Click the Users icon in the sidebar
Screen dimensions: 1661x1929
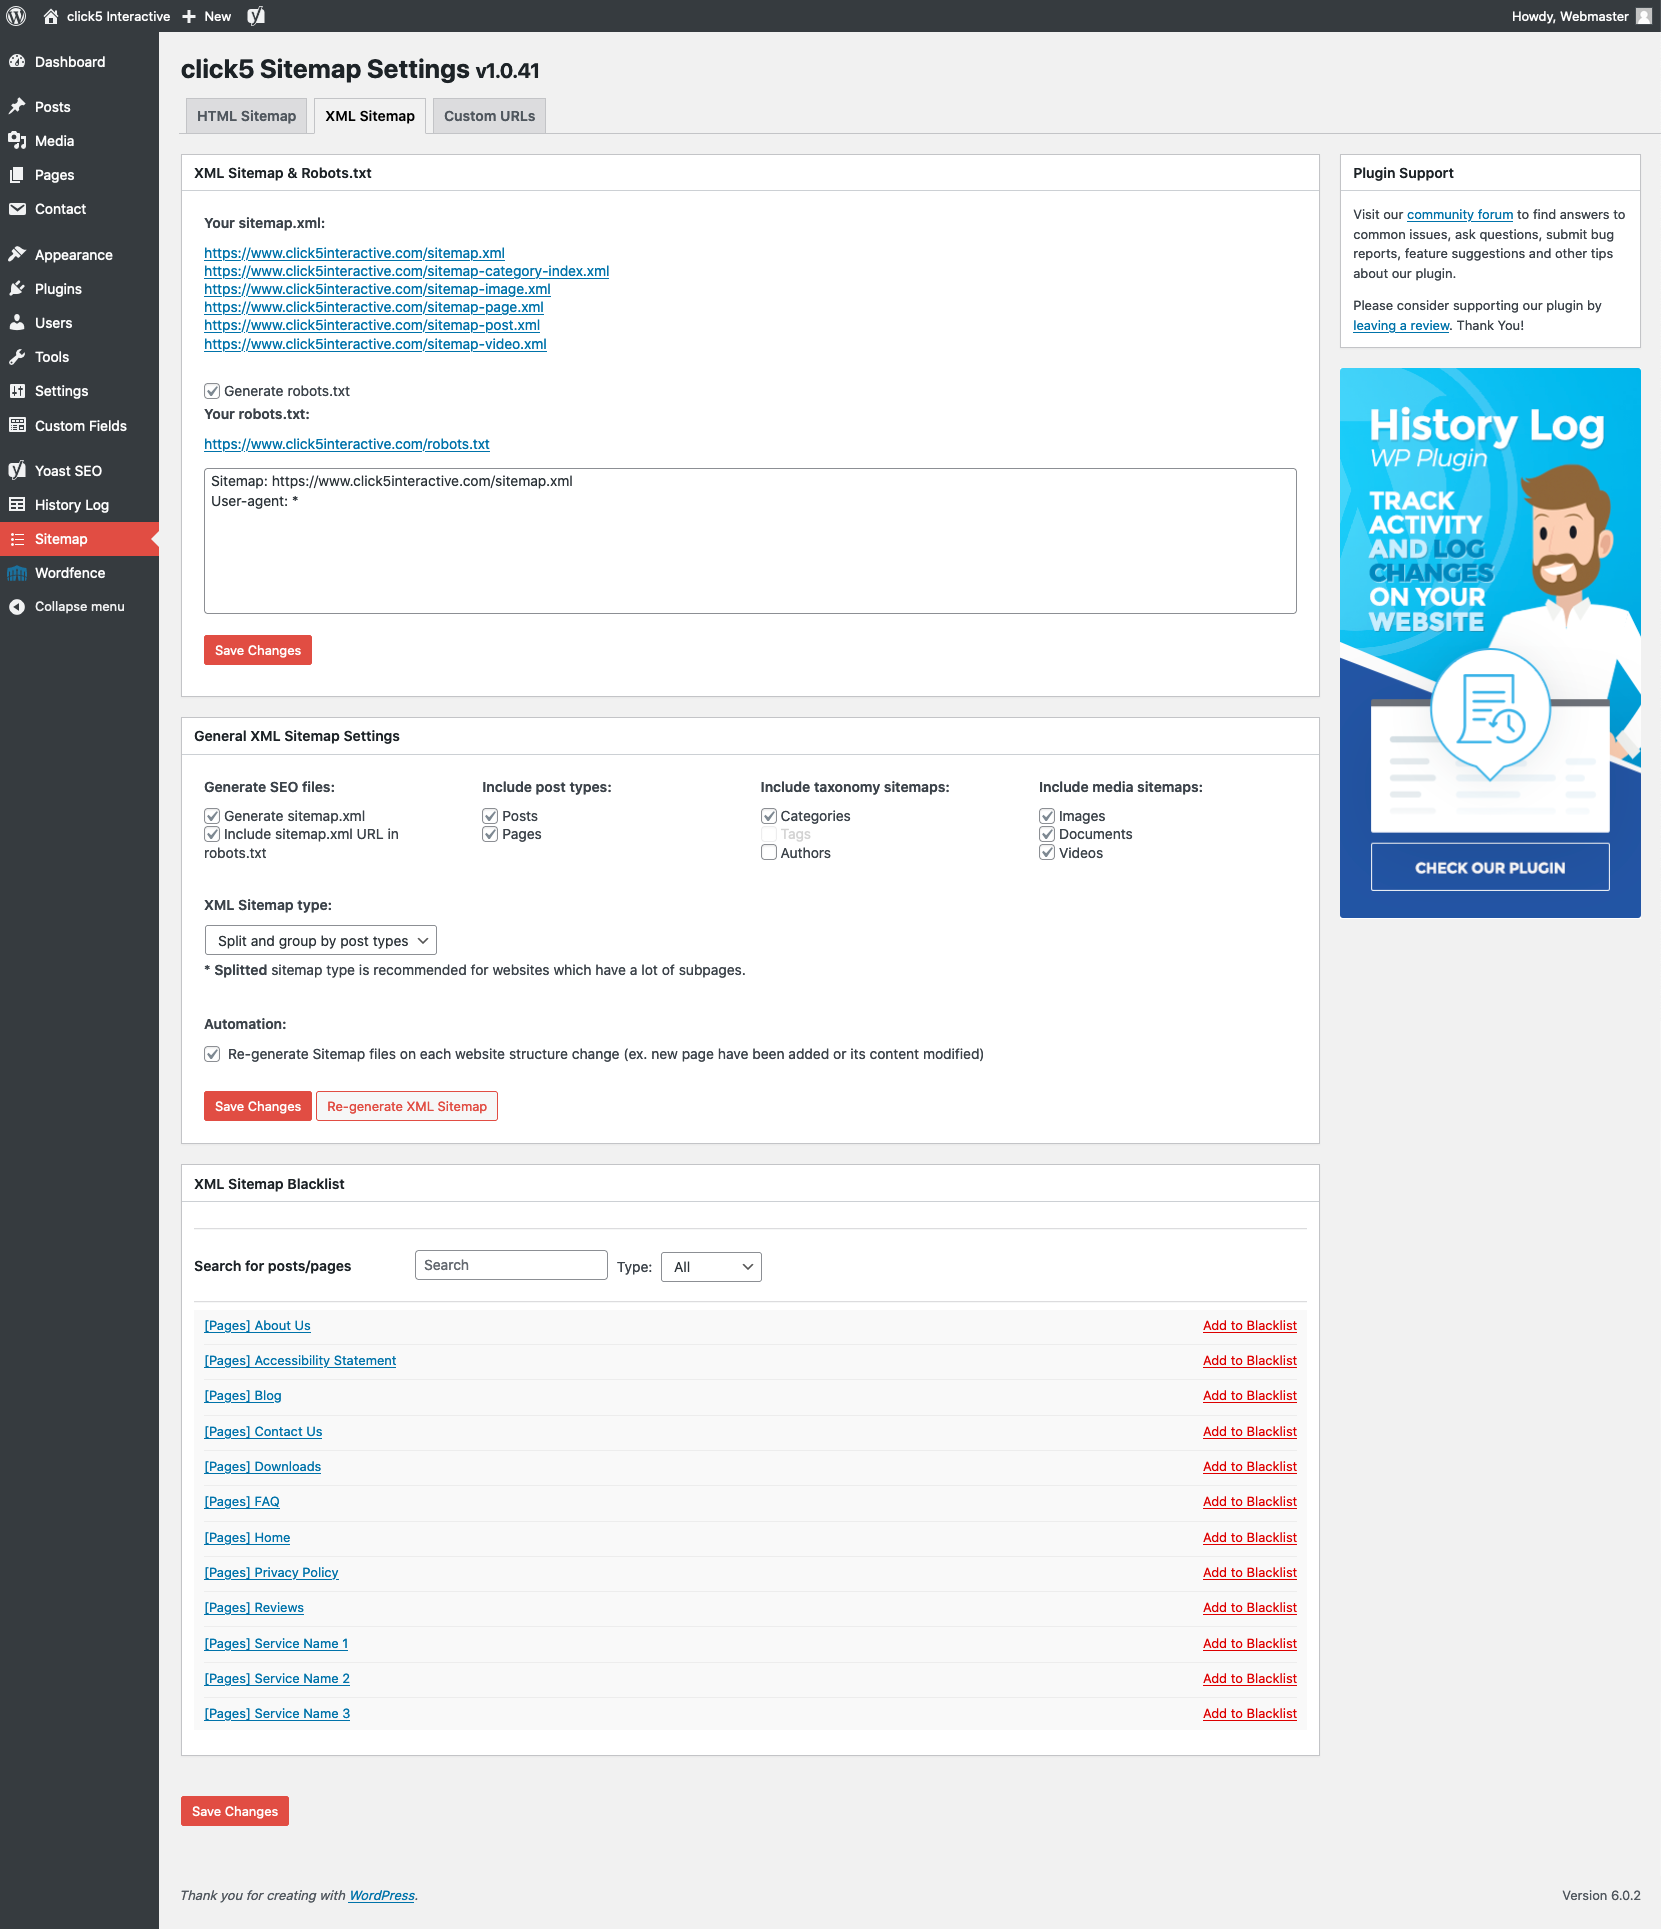(x=17, y=323)
